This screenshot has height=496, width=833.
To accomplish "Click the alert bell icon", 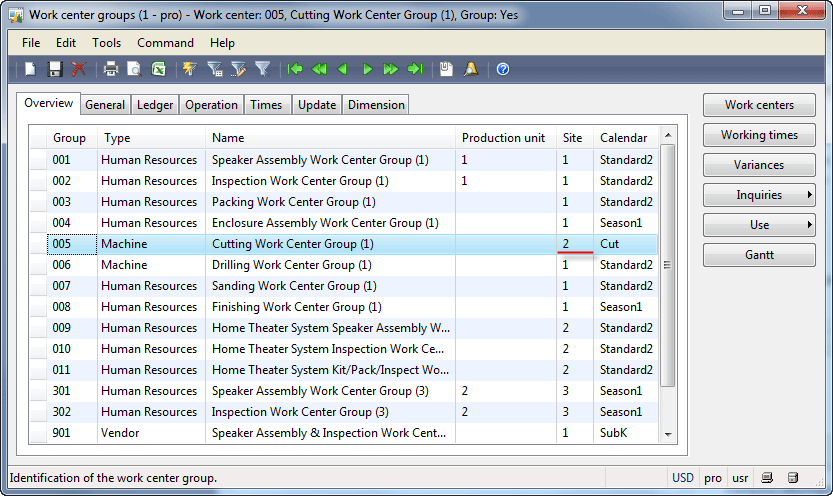I will 471,69.
